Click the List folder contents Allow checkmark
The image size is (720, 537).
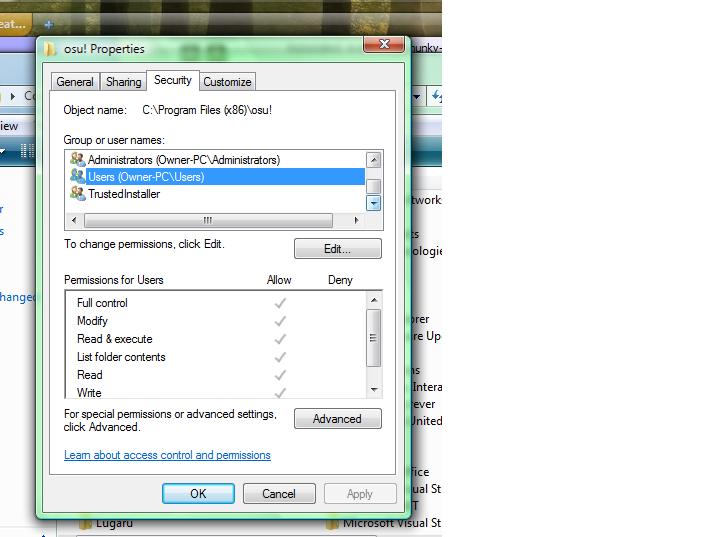point(280,357)
